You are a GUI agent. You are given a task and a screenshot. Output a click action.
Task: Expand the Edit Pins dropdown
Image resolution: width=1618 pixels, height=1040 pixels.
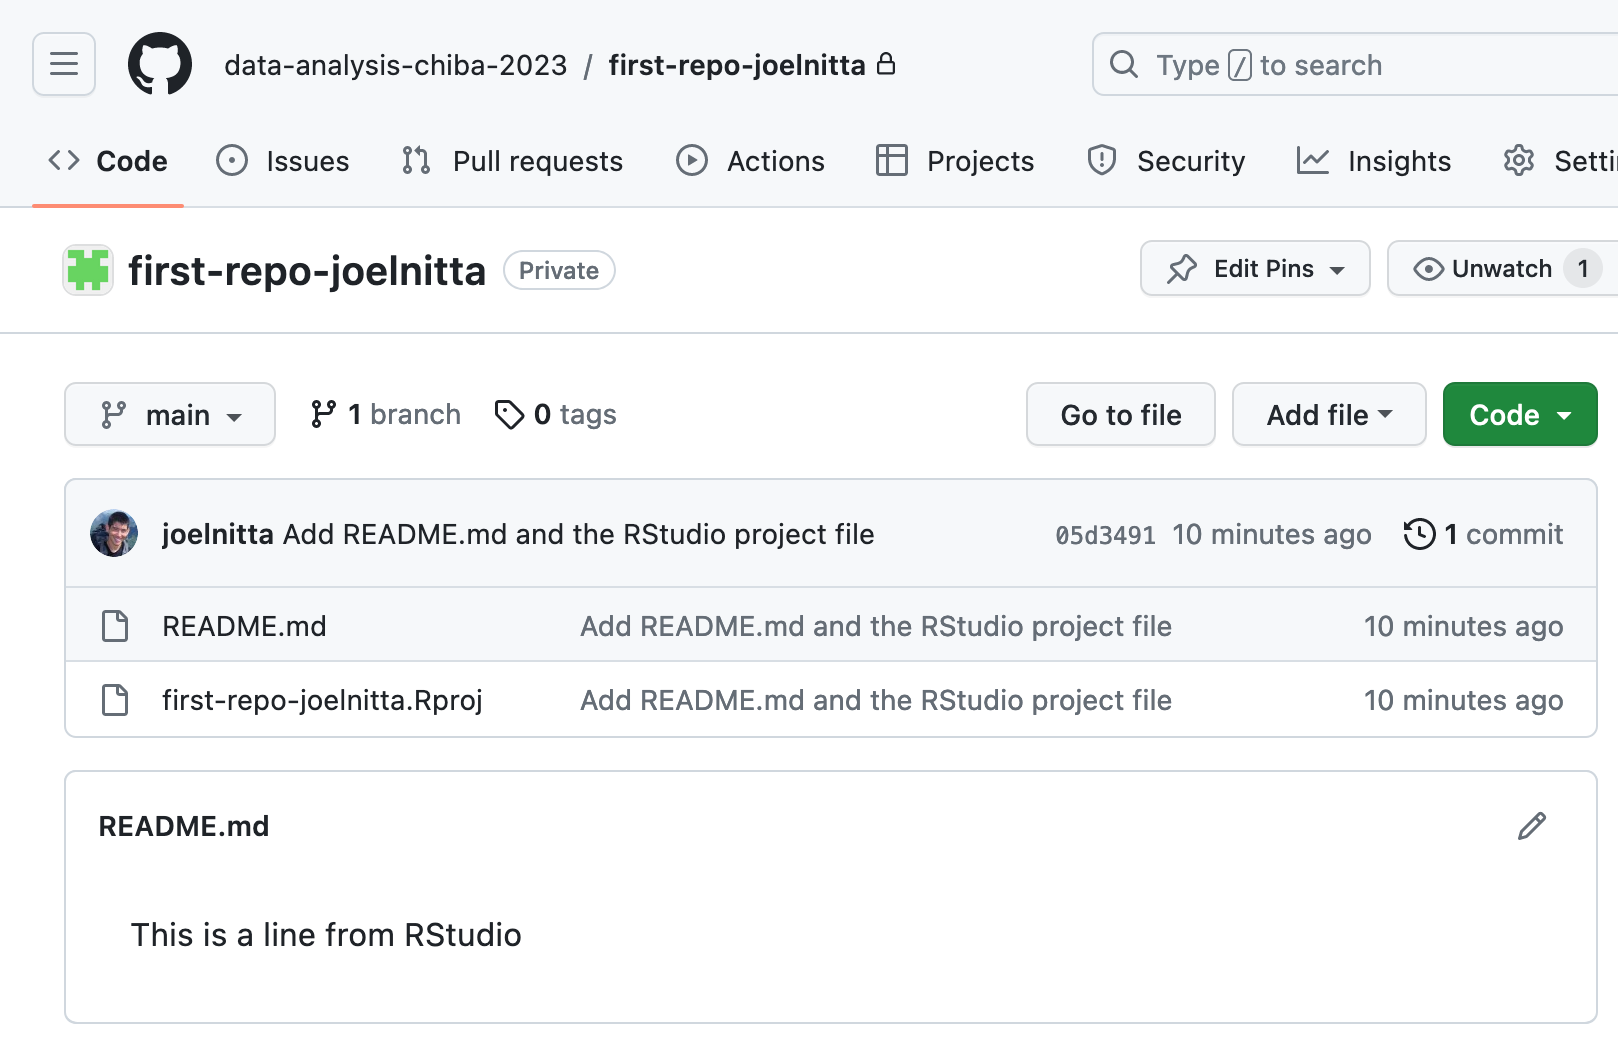(1254, 269)
